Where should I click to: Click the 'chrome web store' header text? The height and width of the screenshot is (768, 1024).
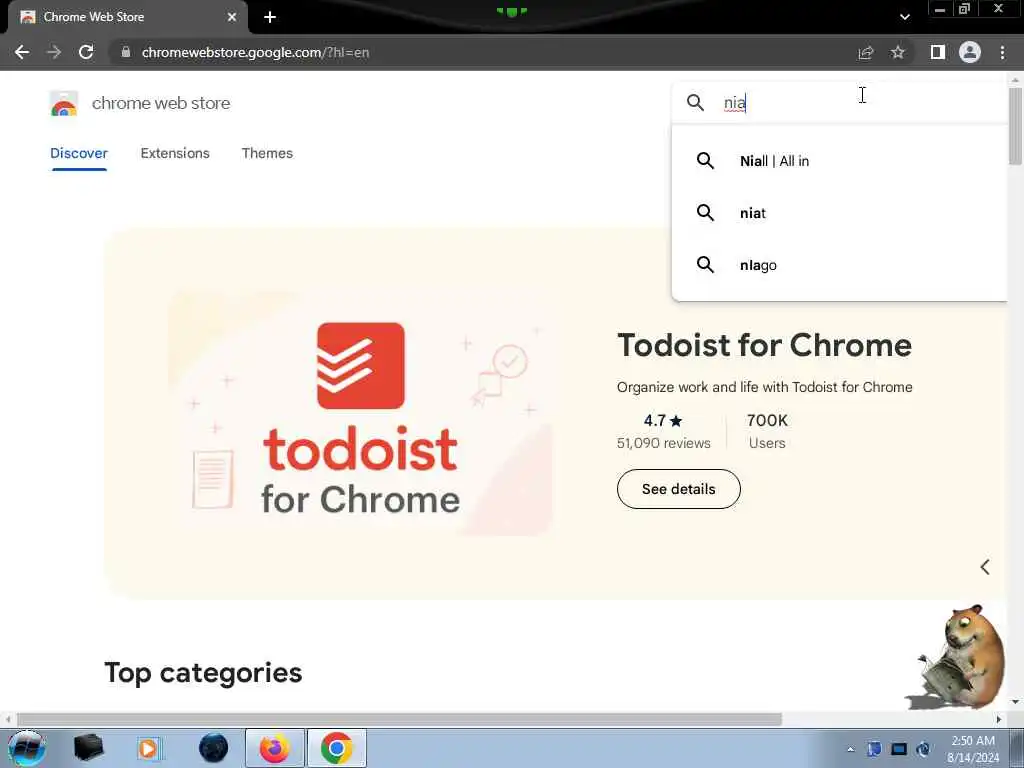161,103
